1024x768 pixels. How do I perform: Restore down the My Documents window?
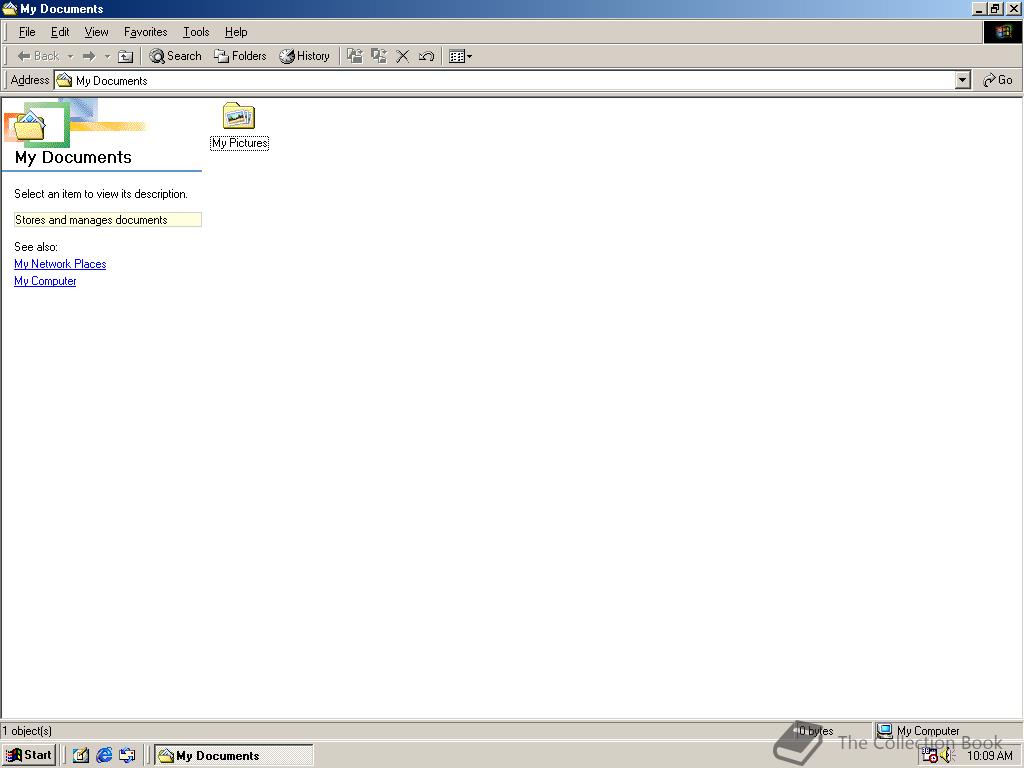[x=995, y=8]
